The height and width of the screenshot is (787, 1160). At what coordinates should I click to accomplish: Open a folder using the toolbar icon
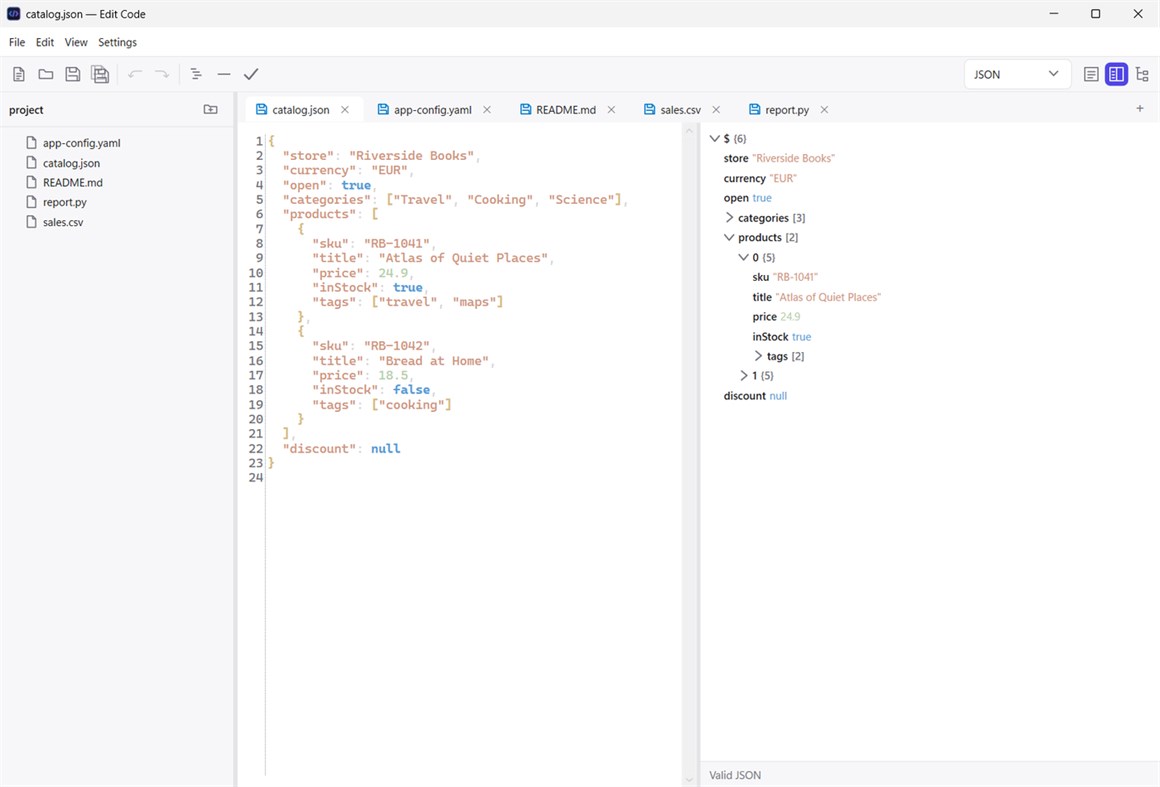coord(46,74)
